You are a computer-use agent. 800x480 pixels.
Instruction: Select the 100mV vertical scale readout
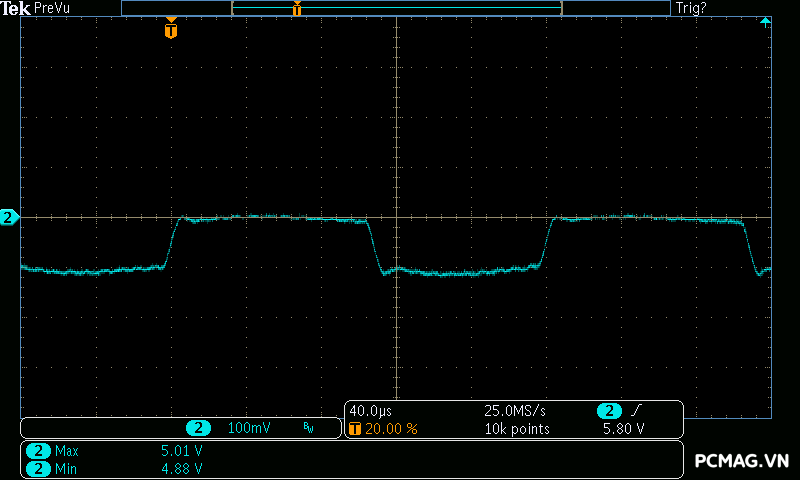(249, 428)
